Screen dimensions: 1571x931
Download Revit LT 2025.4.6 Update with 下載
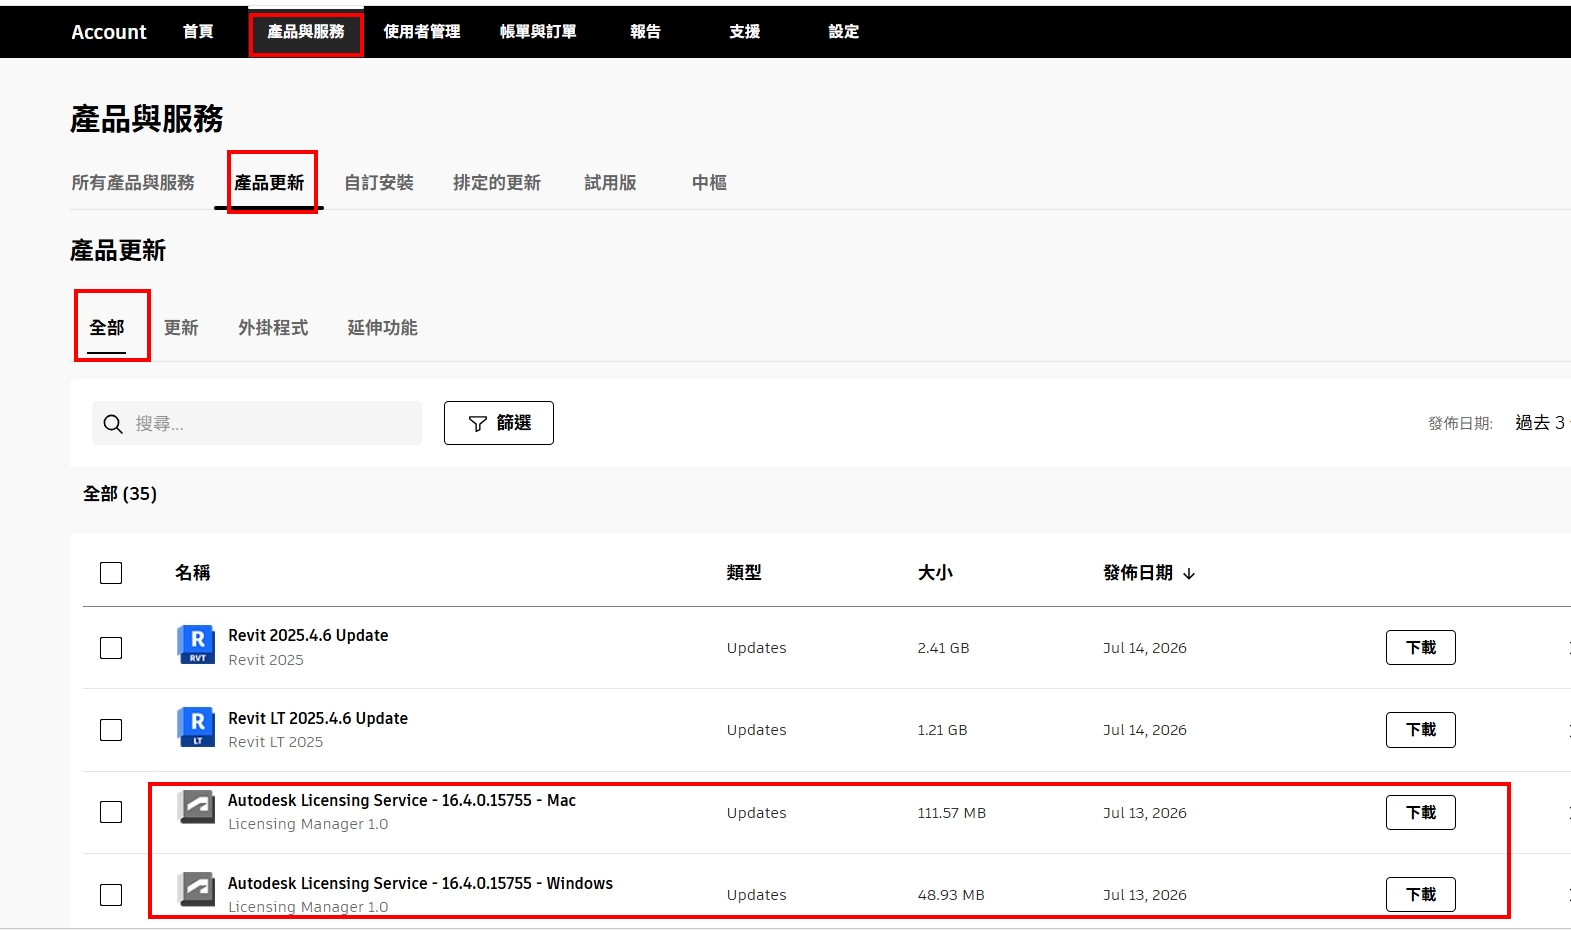(x=1421, y=730)
